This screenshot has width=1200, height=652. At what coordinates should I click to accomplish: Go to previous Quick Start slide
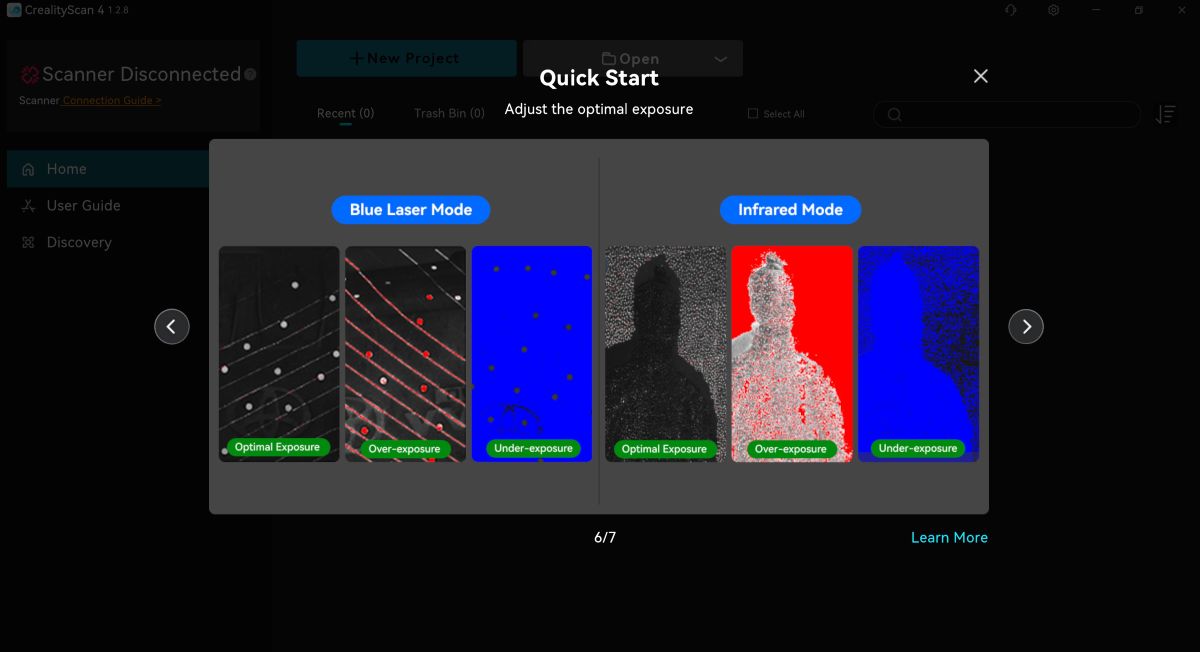click(172, 327)
